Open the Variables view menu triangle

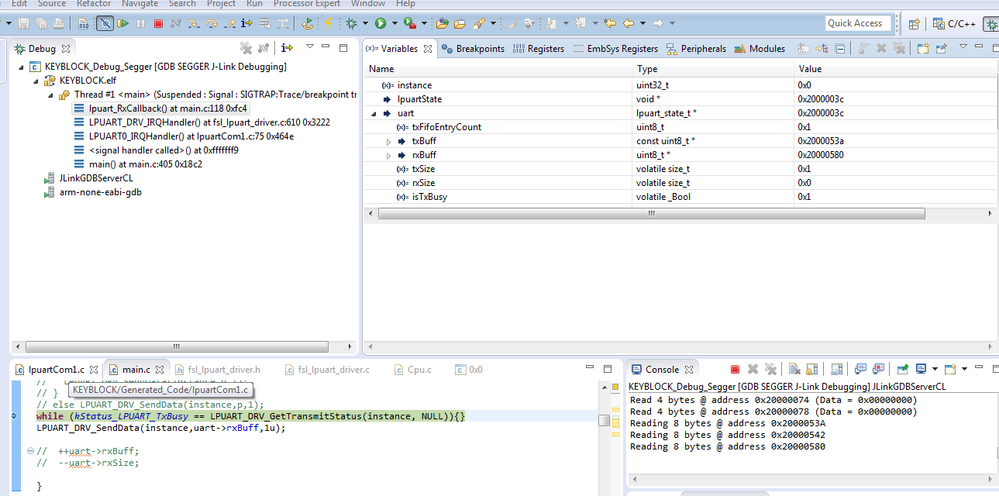click(x=963, y=46)
